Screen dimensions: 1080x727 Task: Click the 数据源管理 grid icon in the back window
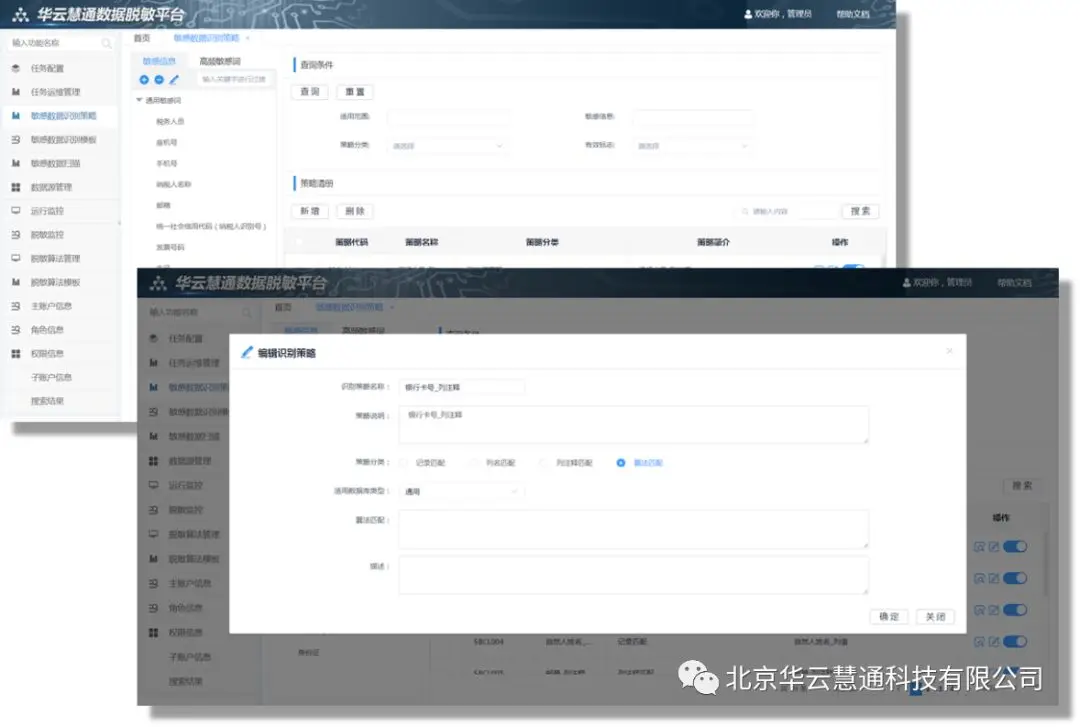[x=16, y=187]
